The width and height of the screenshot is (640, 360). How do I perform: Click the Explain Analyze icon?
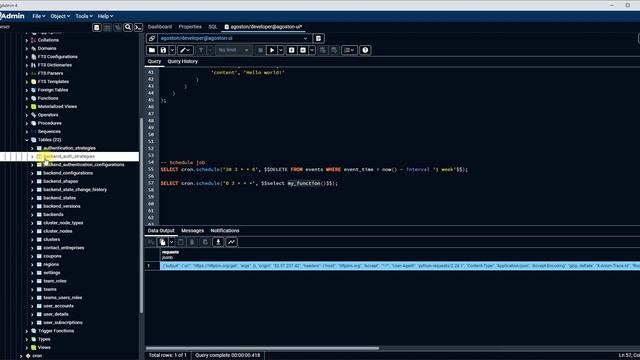[303, 50]
